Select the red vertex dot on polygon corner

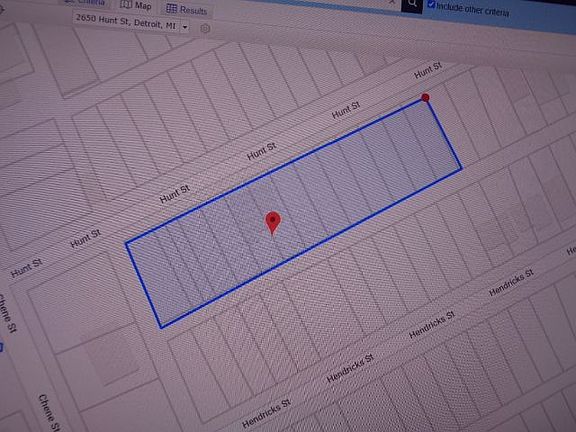pos(425,97)
